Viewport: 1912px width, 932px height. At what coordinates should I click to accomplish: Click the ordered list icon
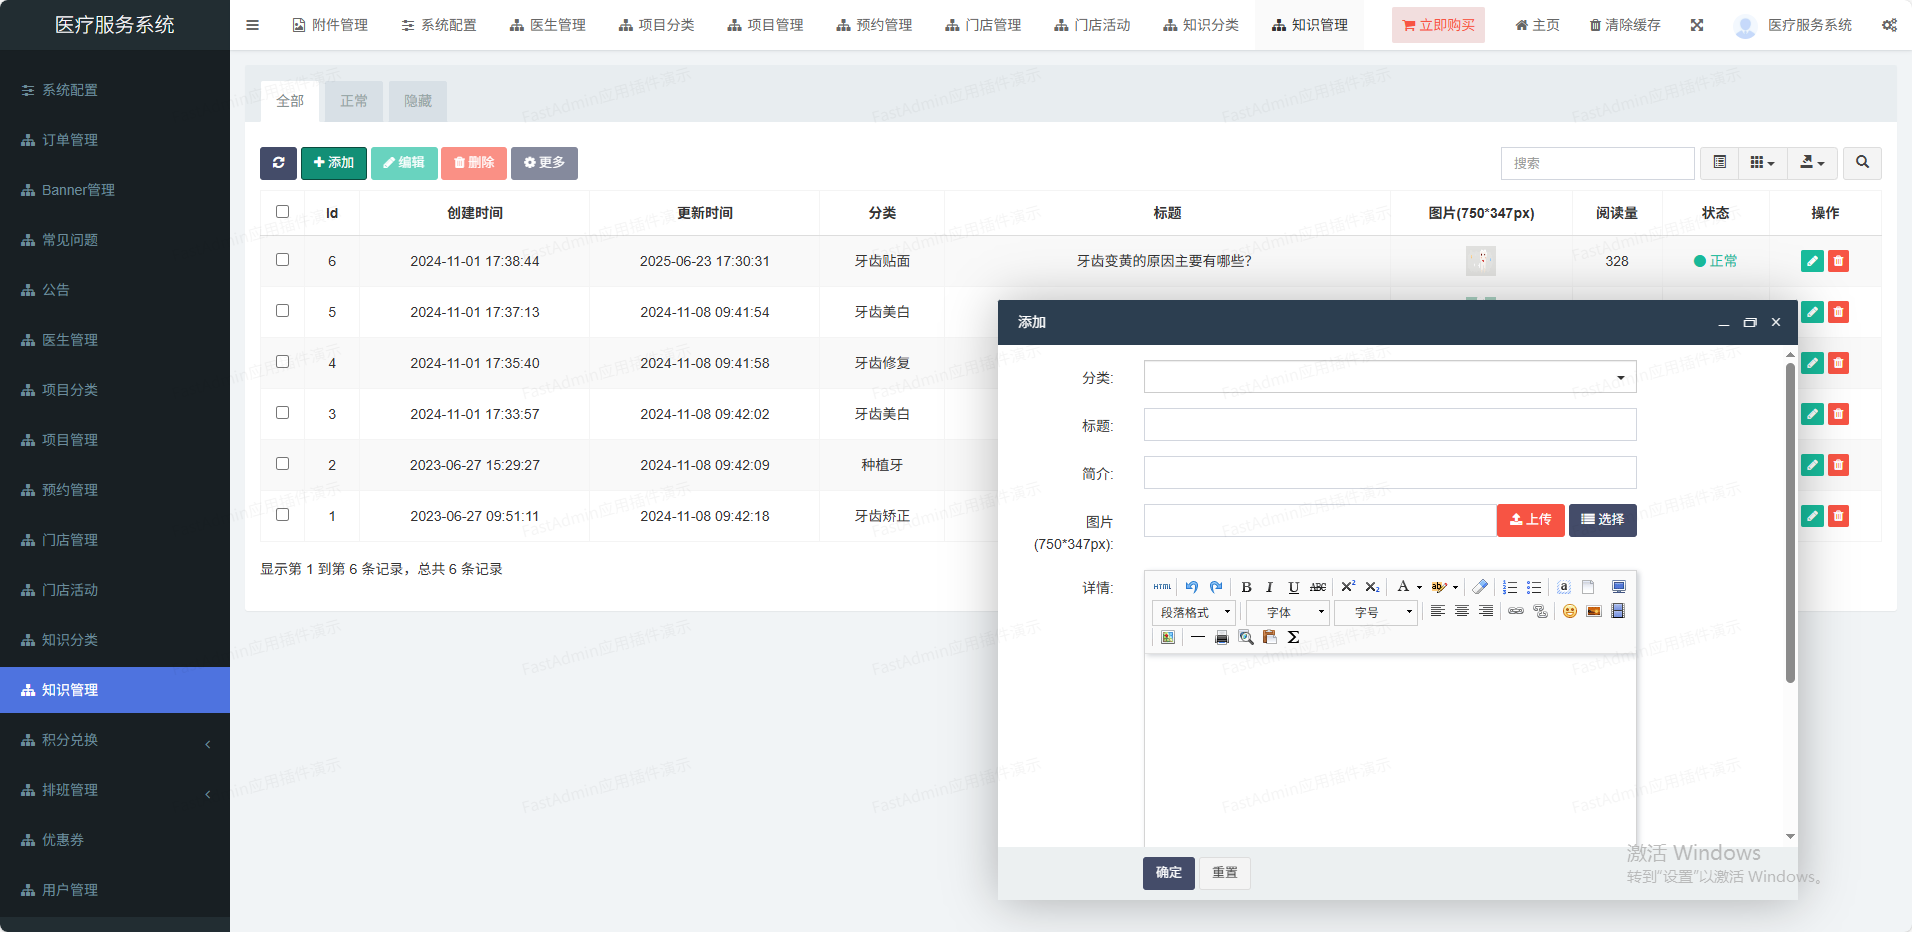point(1509,587)
